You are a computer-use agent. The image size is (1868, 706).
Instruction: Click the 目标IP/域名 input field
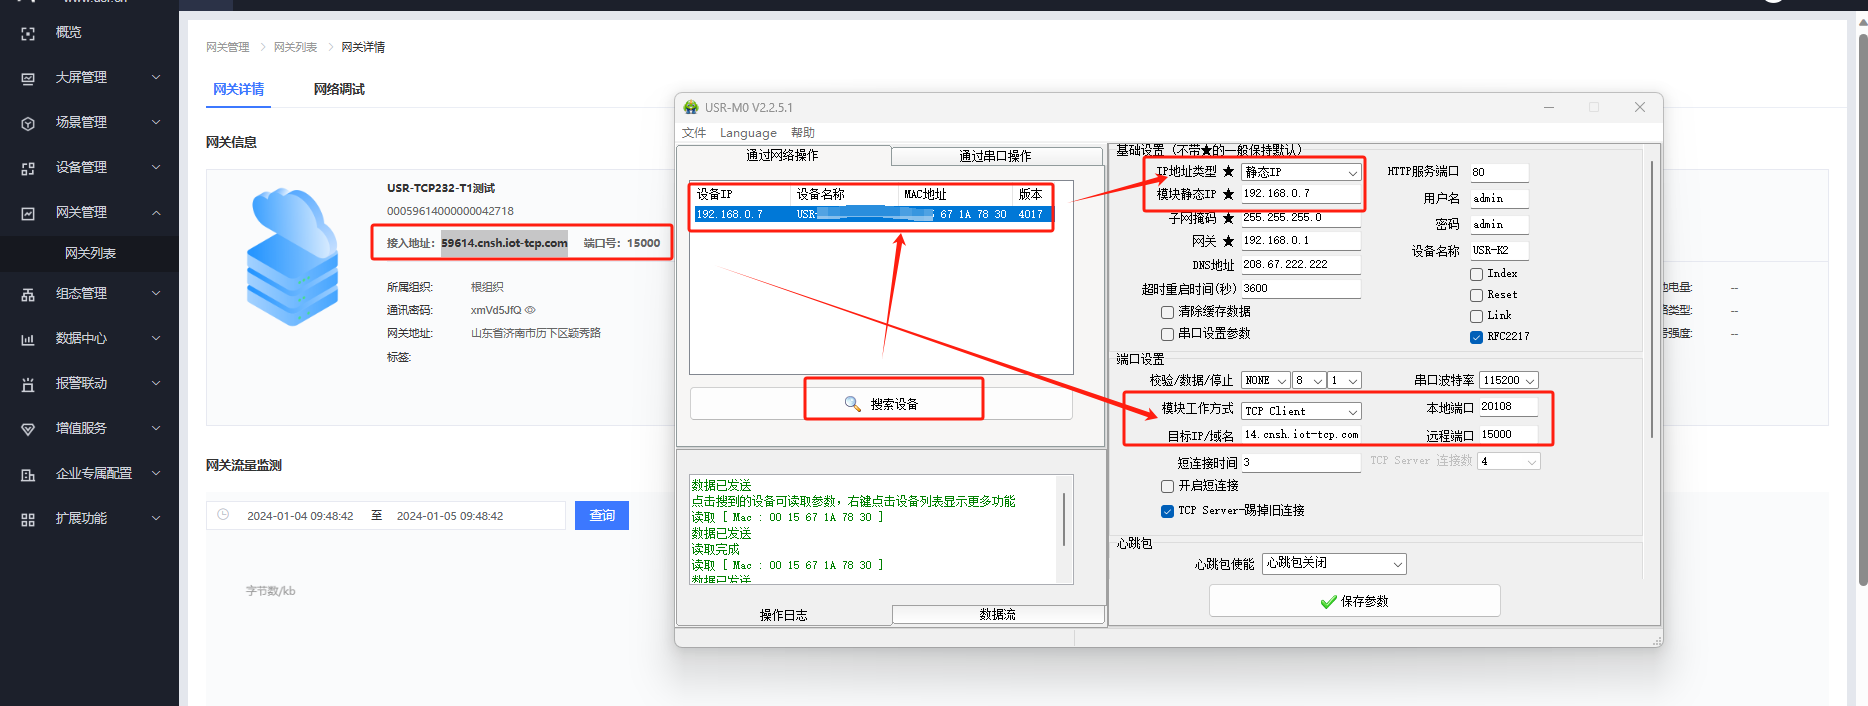[1300, 435]
